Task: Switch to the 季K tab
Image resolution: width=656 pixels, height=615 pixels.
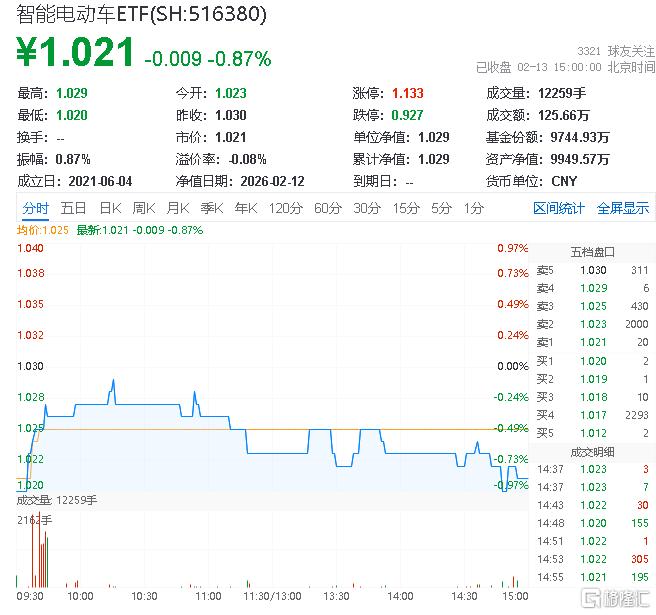Action: [x=212, y=208]
